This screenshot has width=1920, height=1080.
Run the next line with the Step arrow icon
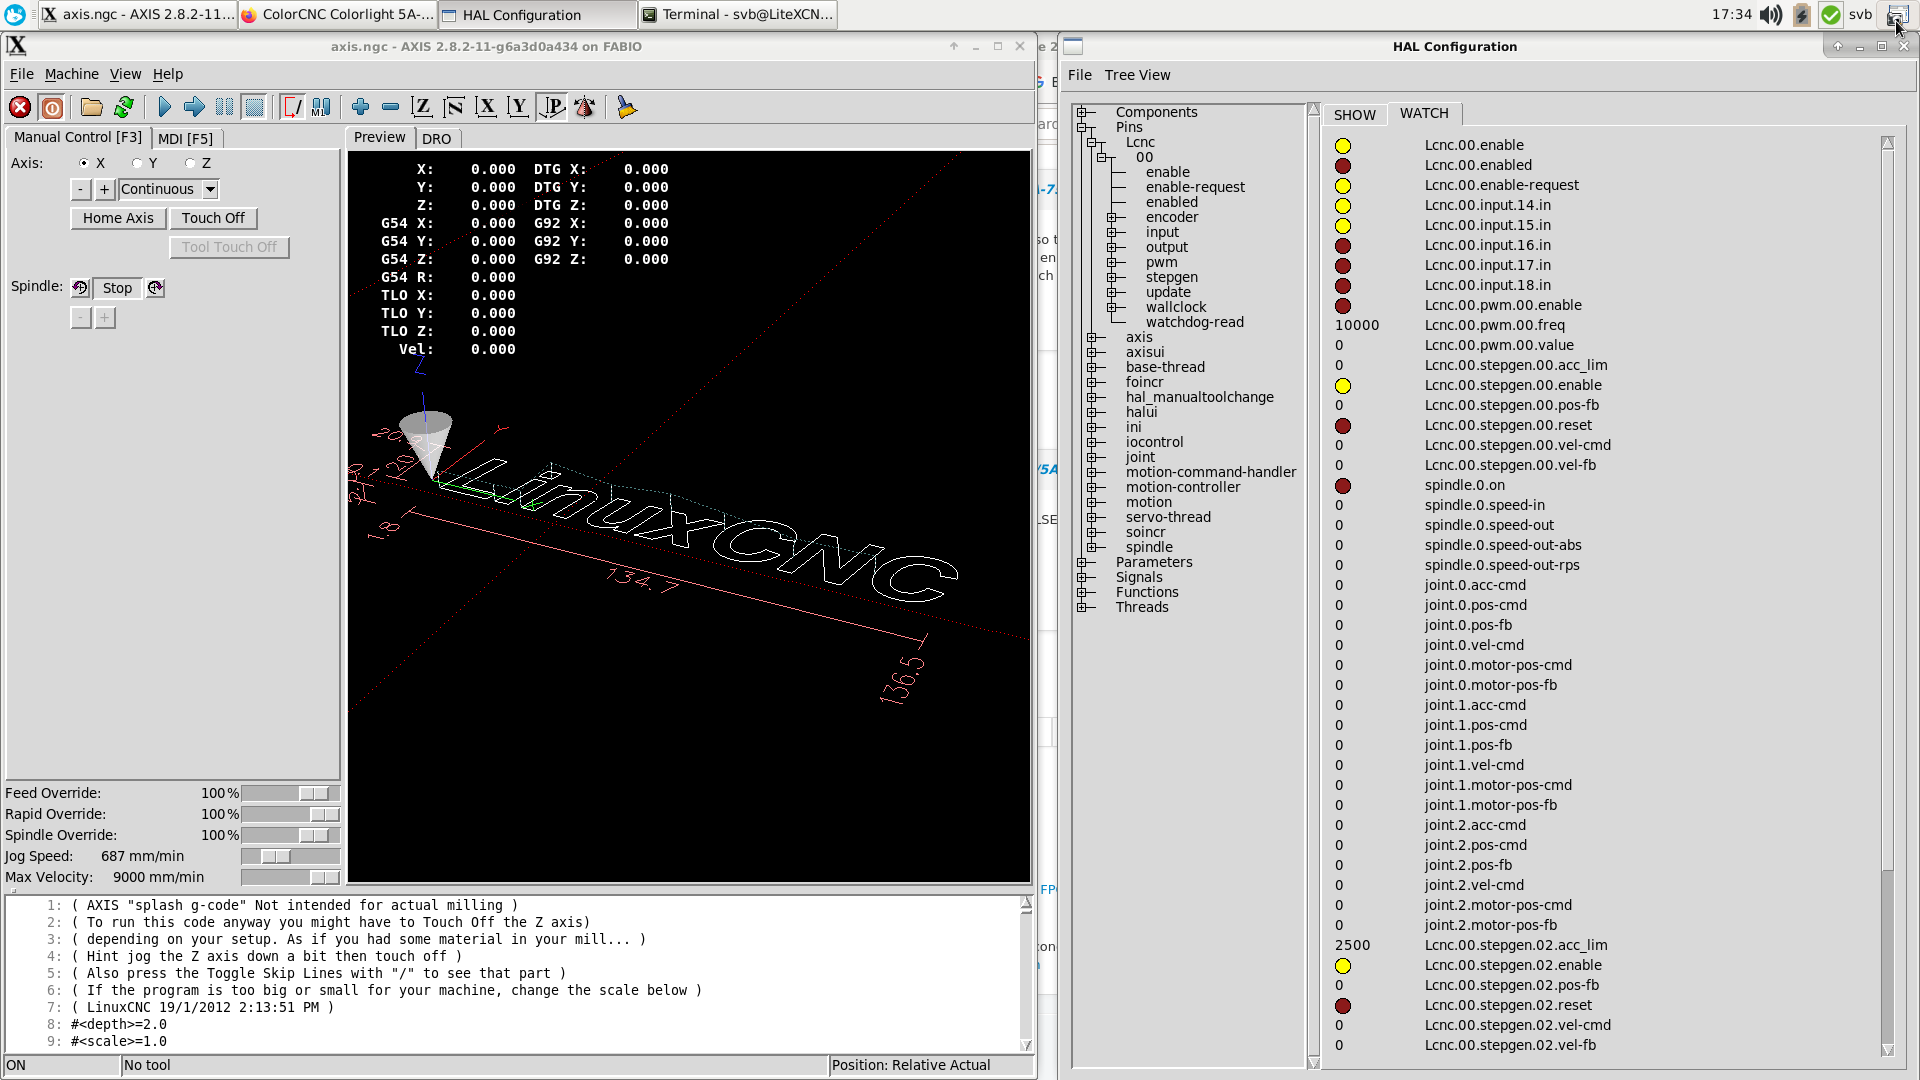pyautogui.click(x=194, y=107)
